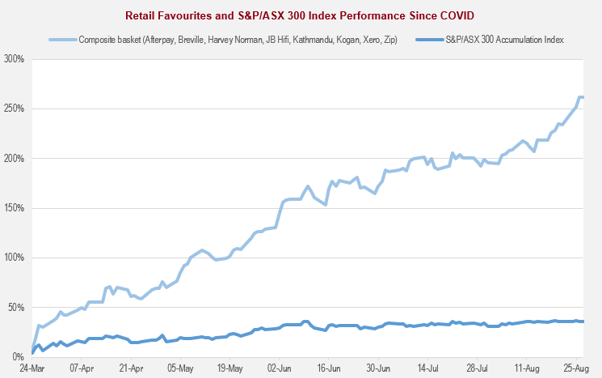The image size is (602, 378).
Task: Select the S&P/ASX 300 Accumulation Index legend label
Action: click(504, 40)
